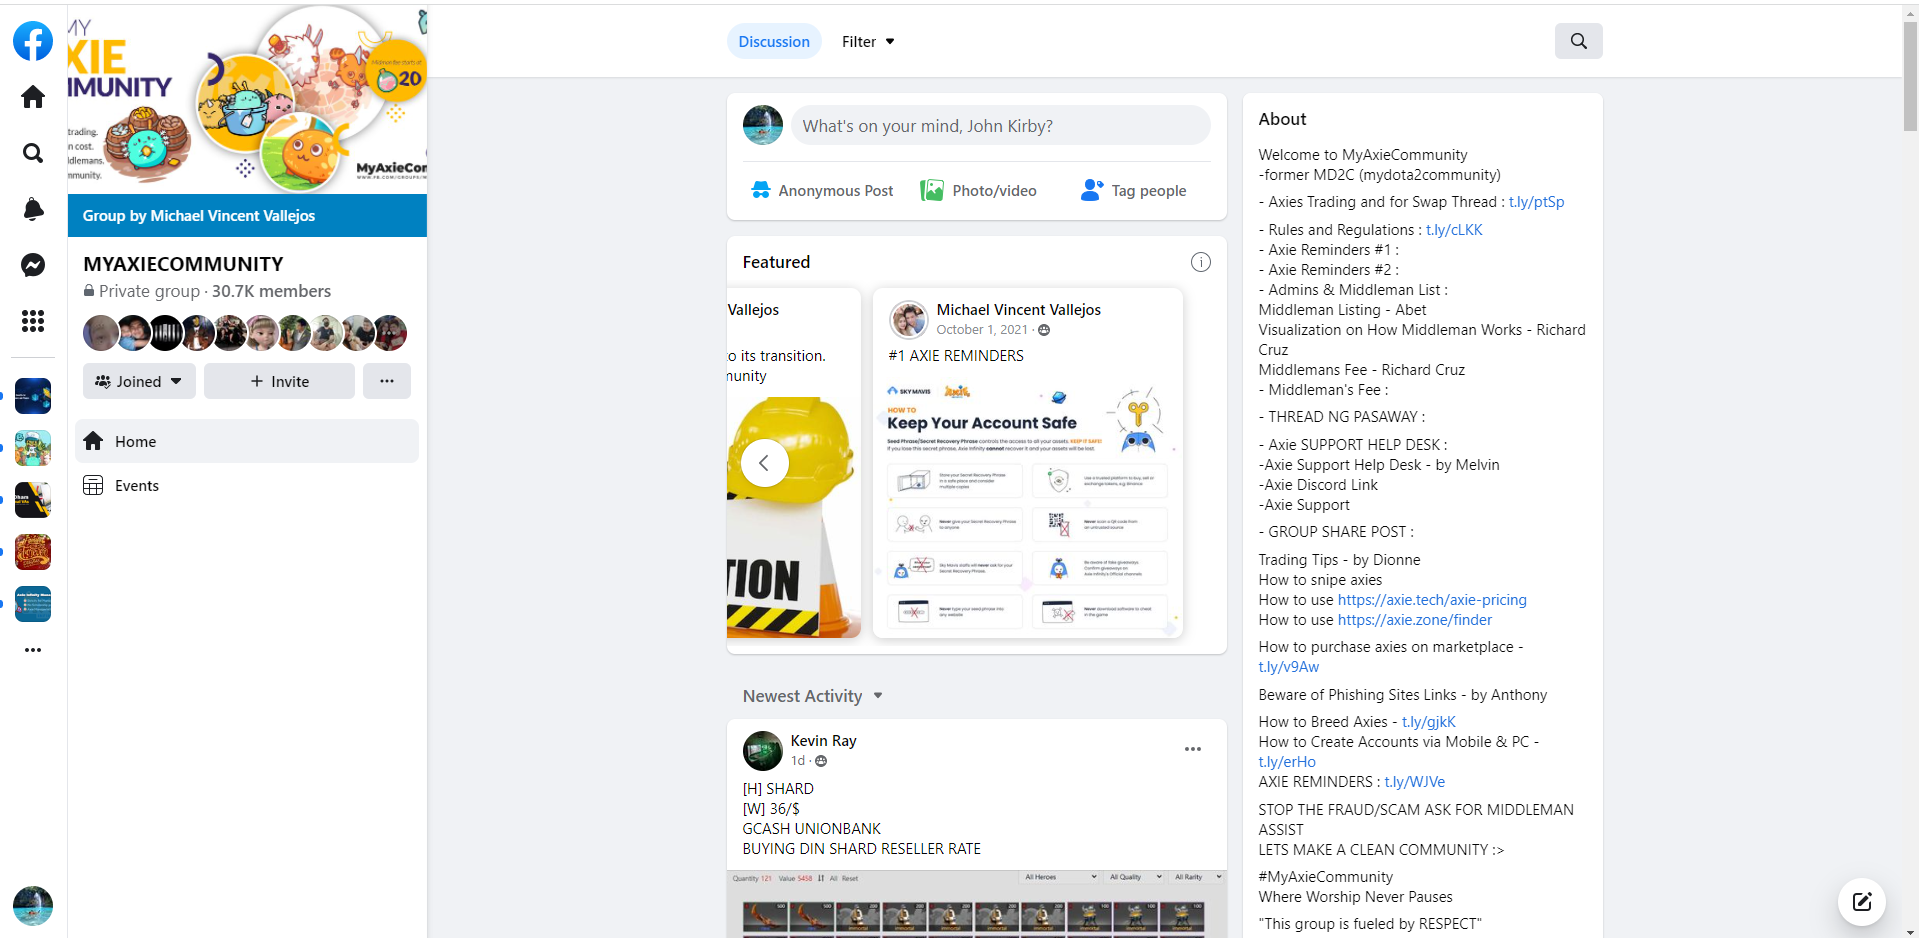Open the notifications bell icon
Viewport: 1919px width, 938px height.
33,209
